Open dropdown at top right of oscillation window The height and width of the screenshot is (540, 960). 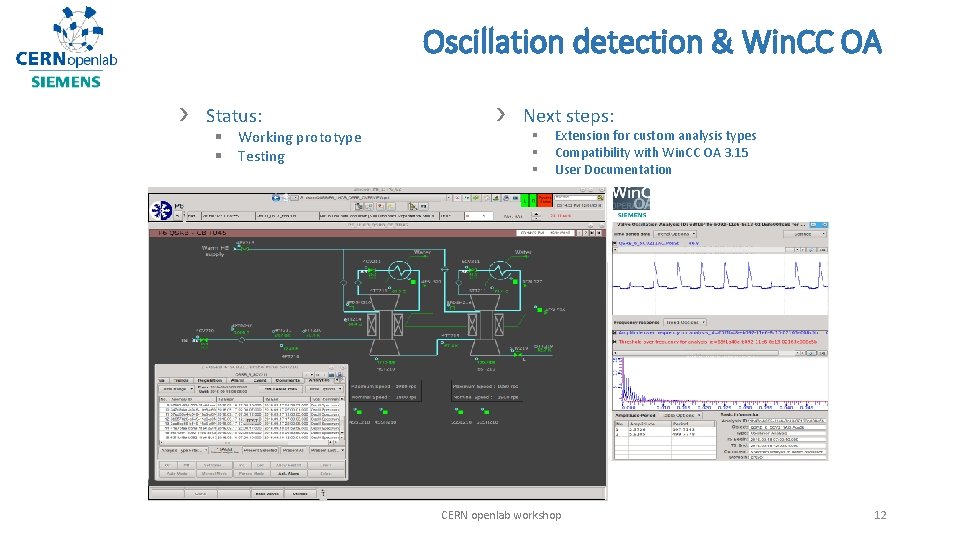click(804, 234)
